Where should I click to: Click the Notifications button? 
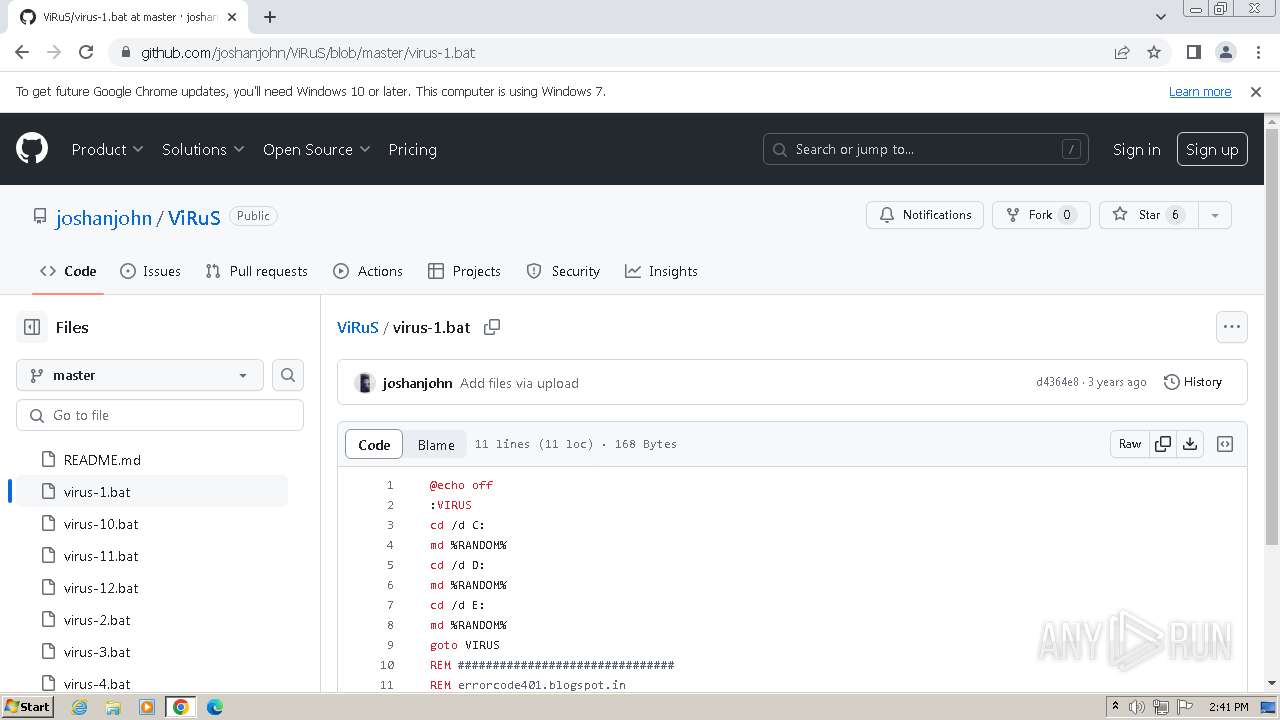click(x=925, y=215)
